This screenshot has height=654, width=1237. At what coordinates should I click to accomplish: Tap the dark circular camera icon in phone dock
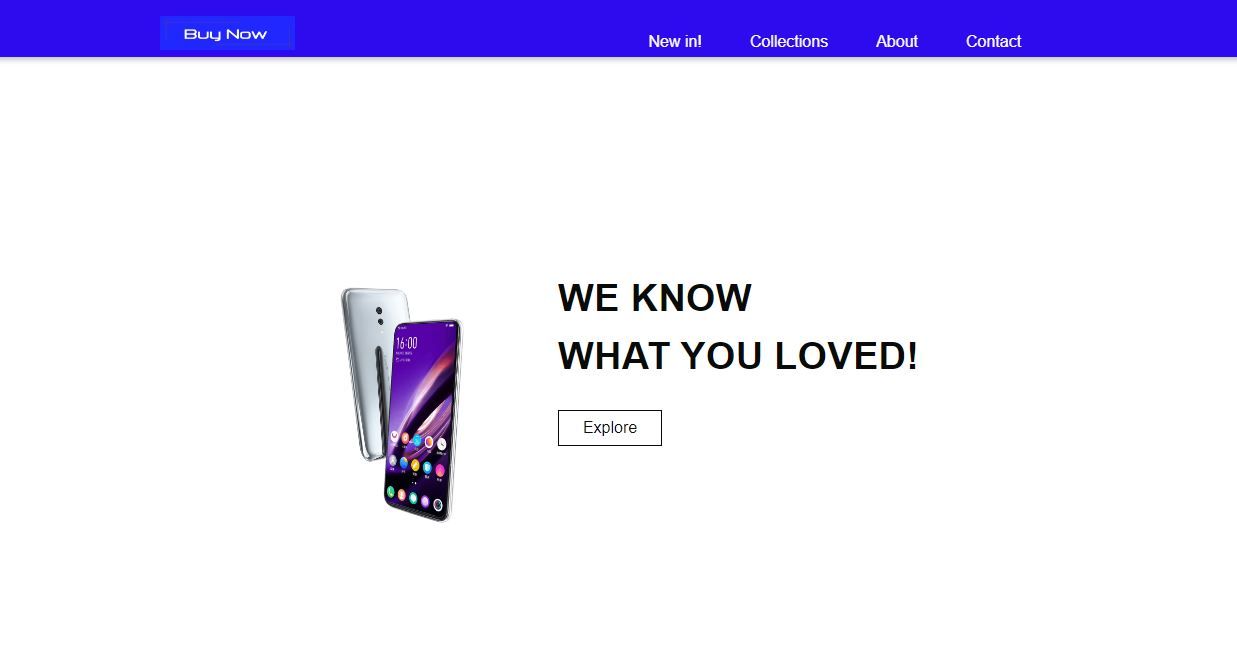point(438,505)
